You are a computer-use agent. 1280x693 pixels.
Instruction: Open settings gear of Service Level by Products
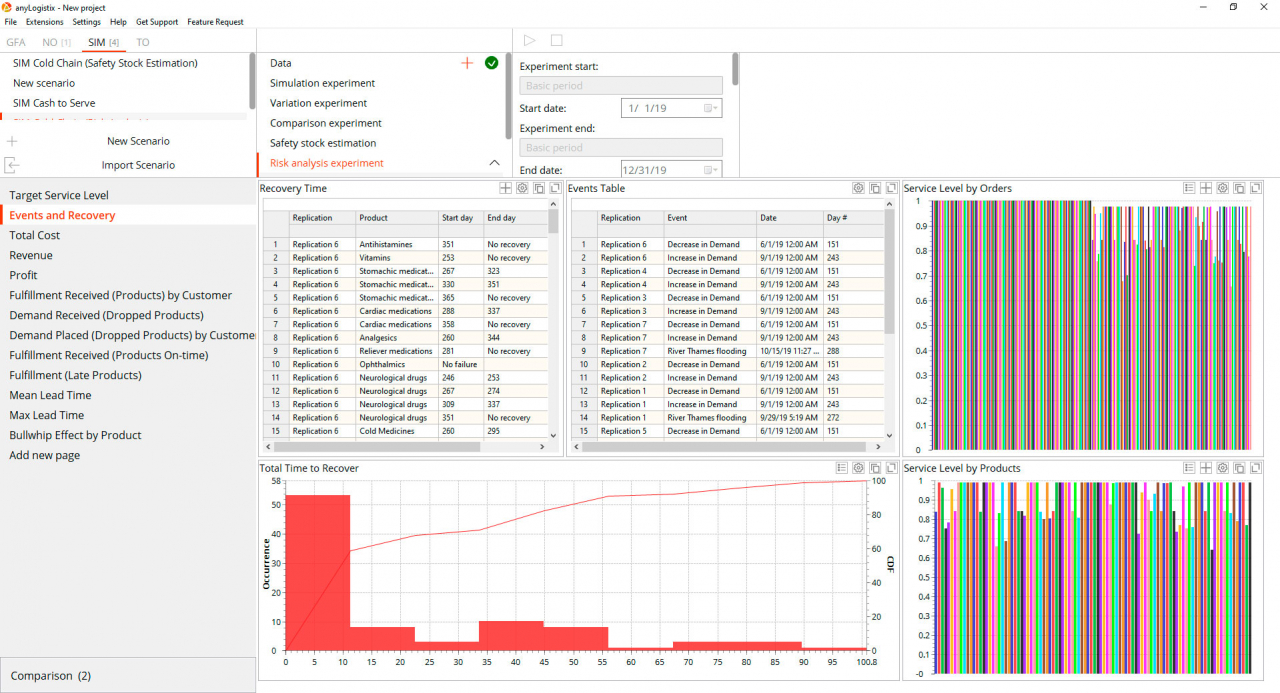pos(1222,468)
